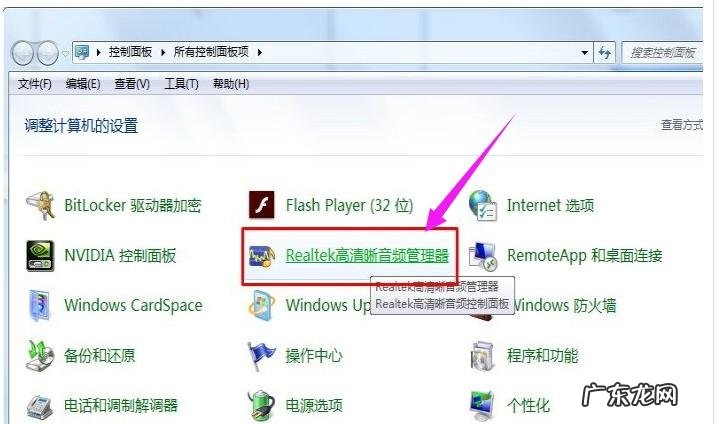The height and width of the screenshot is (424, 716).
Task: Click the refresh button beside address bar
Action: [605, 53]
